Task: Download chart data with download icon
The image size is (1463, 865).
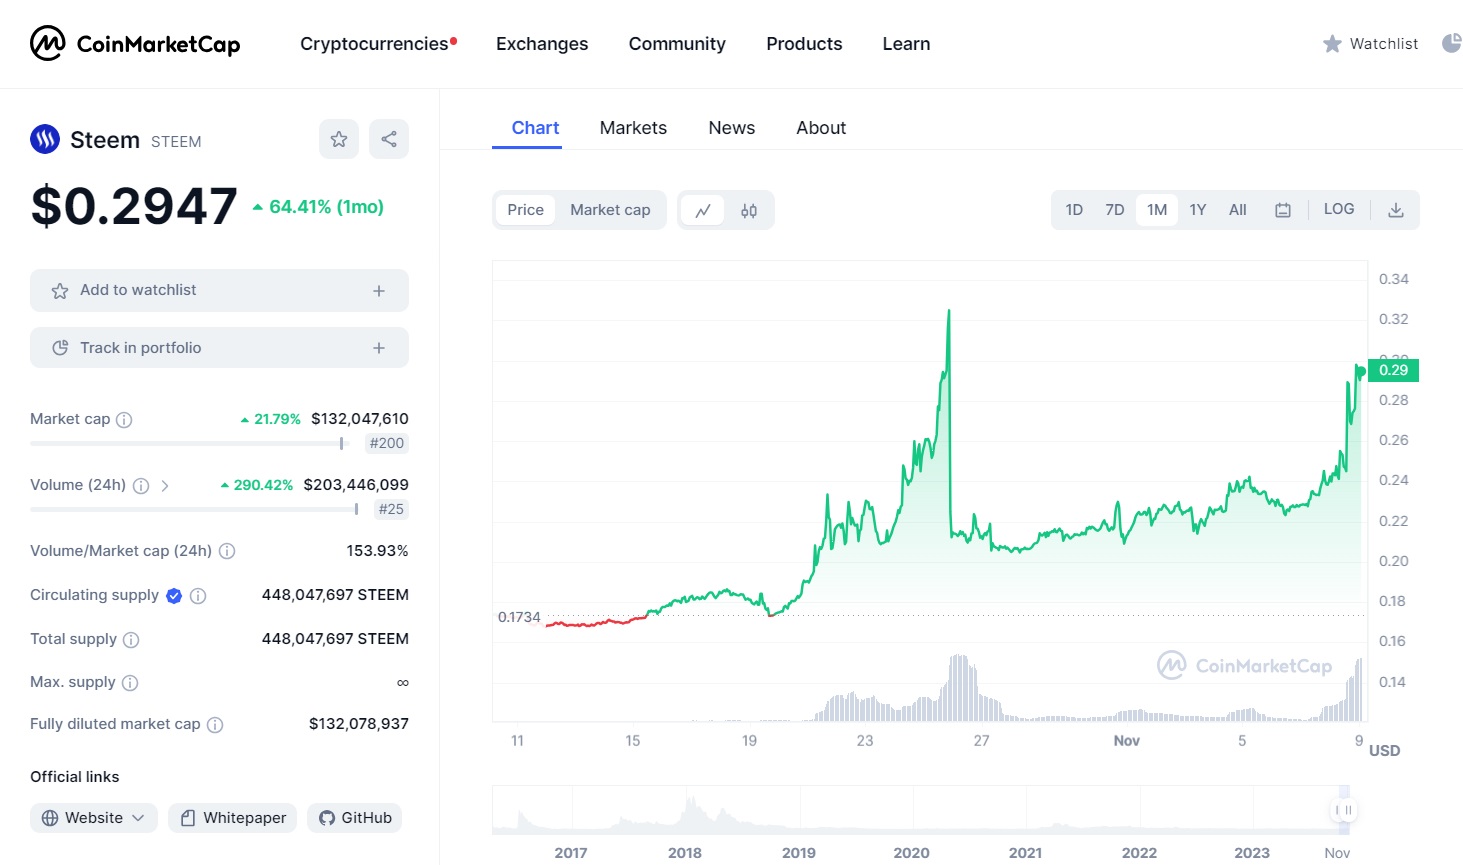Action: [x=1396, y=210]
